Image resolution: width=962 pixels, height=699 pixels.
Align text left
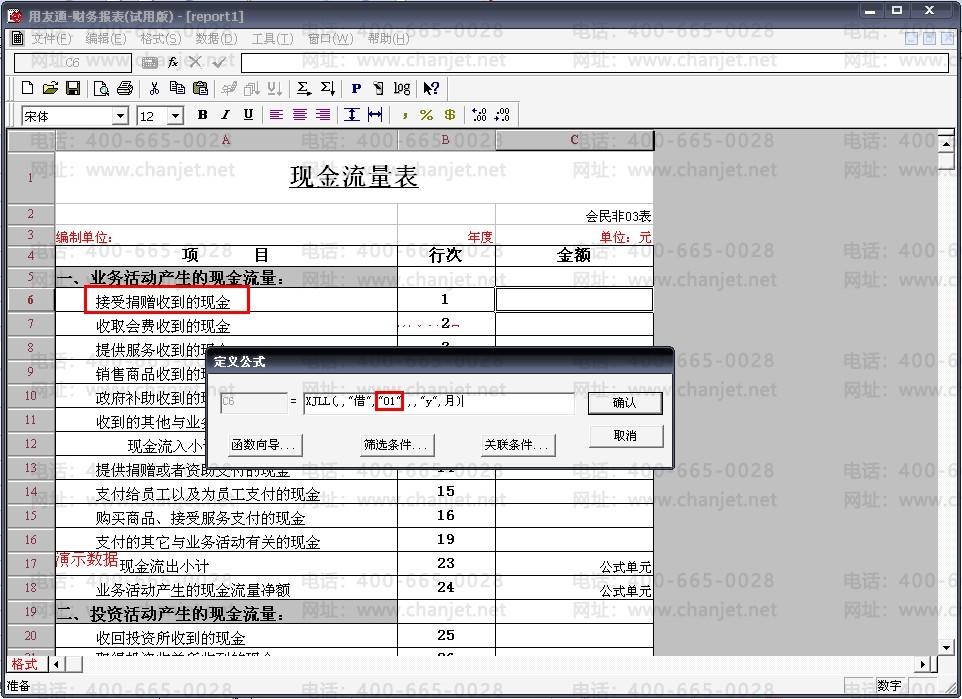pos(276,115)
